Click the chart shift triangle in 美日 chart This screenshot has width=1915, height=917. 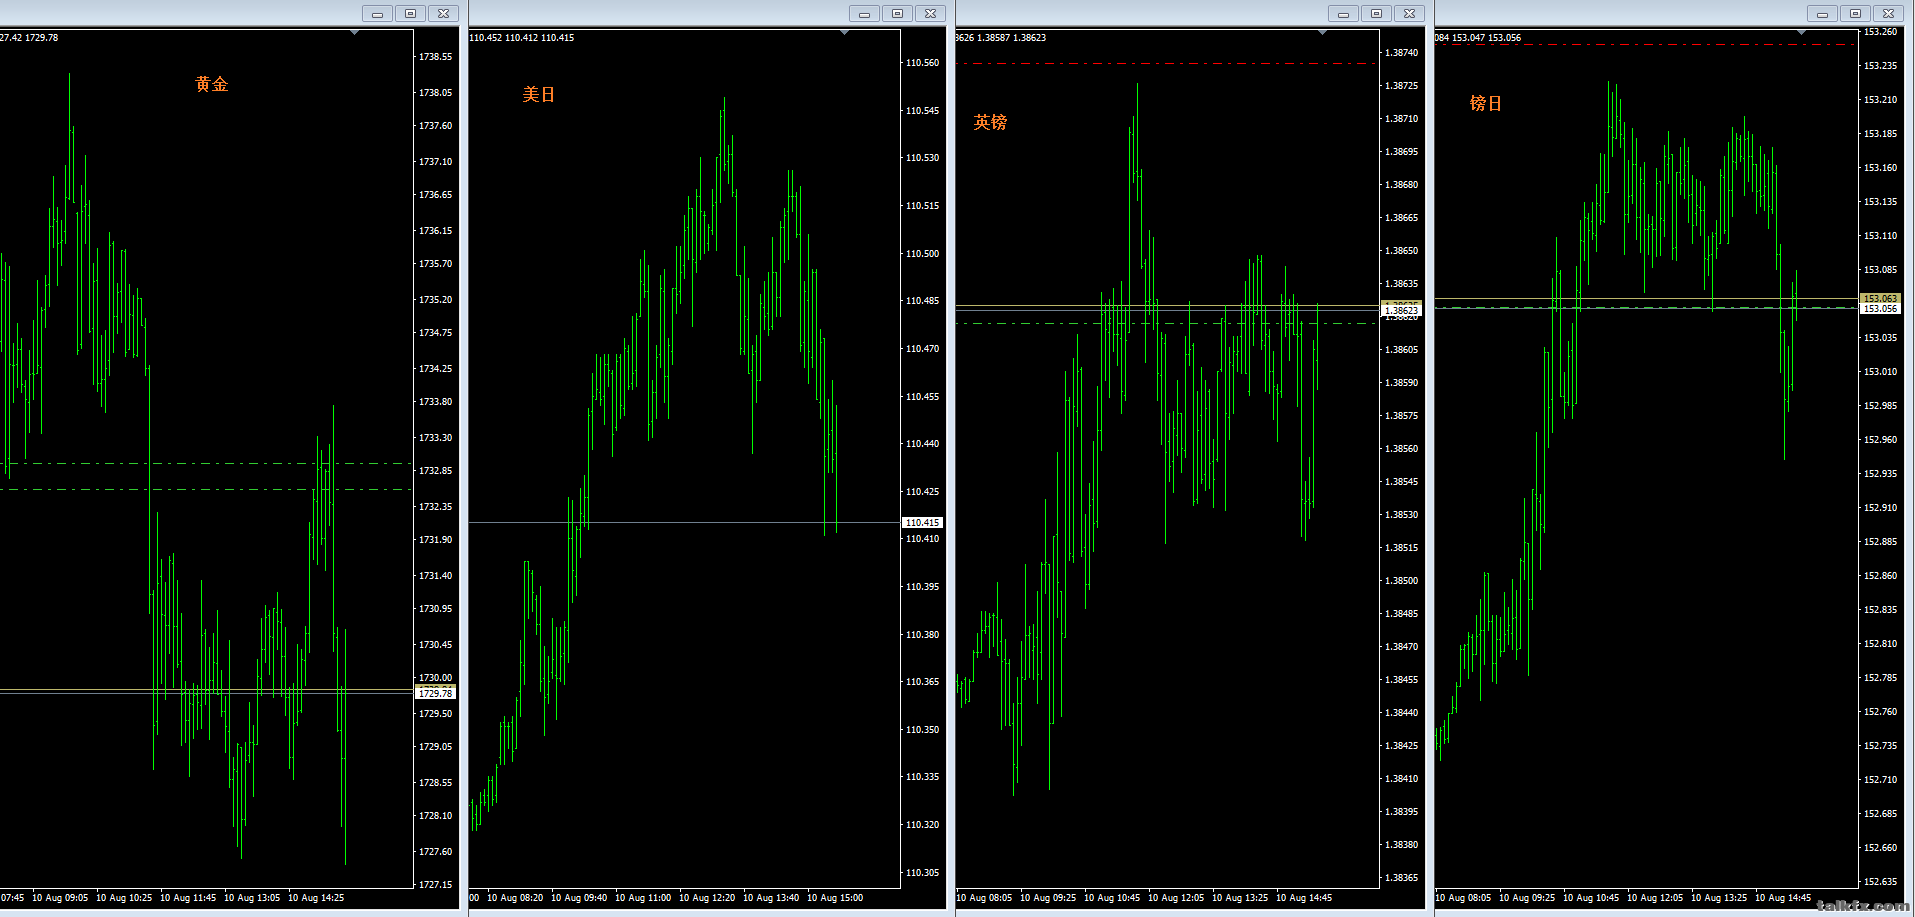coord(844,33)
